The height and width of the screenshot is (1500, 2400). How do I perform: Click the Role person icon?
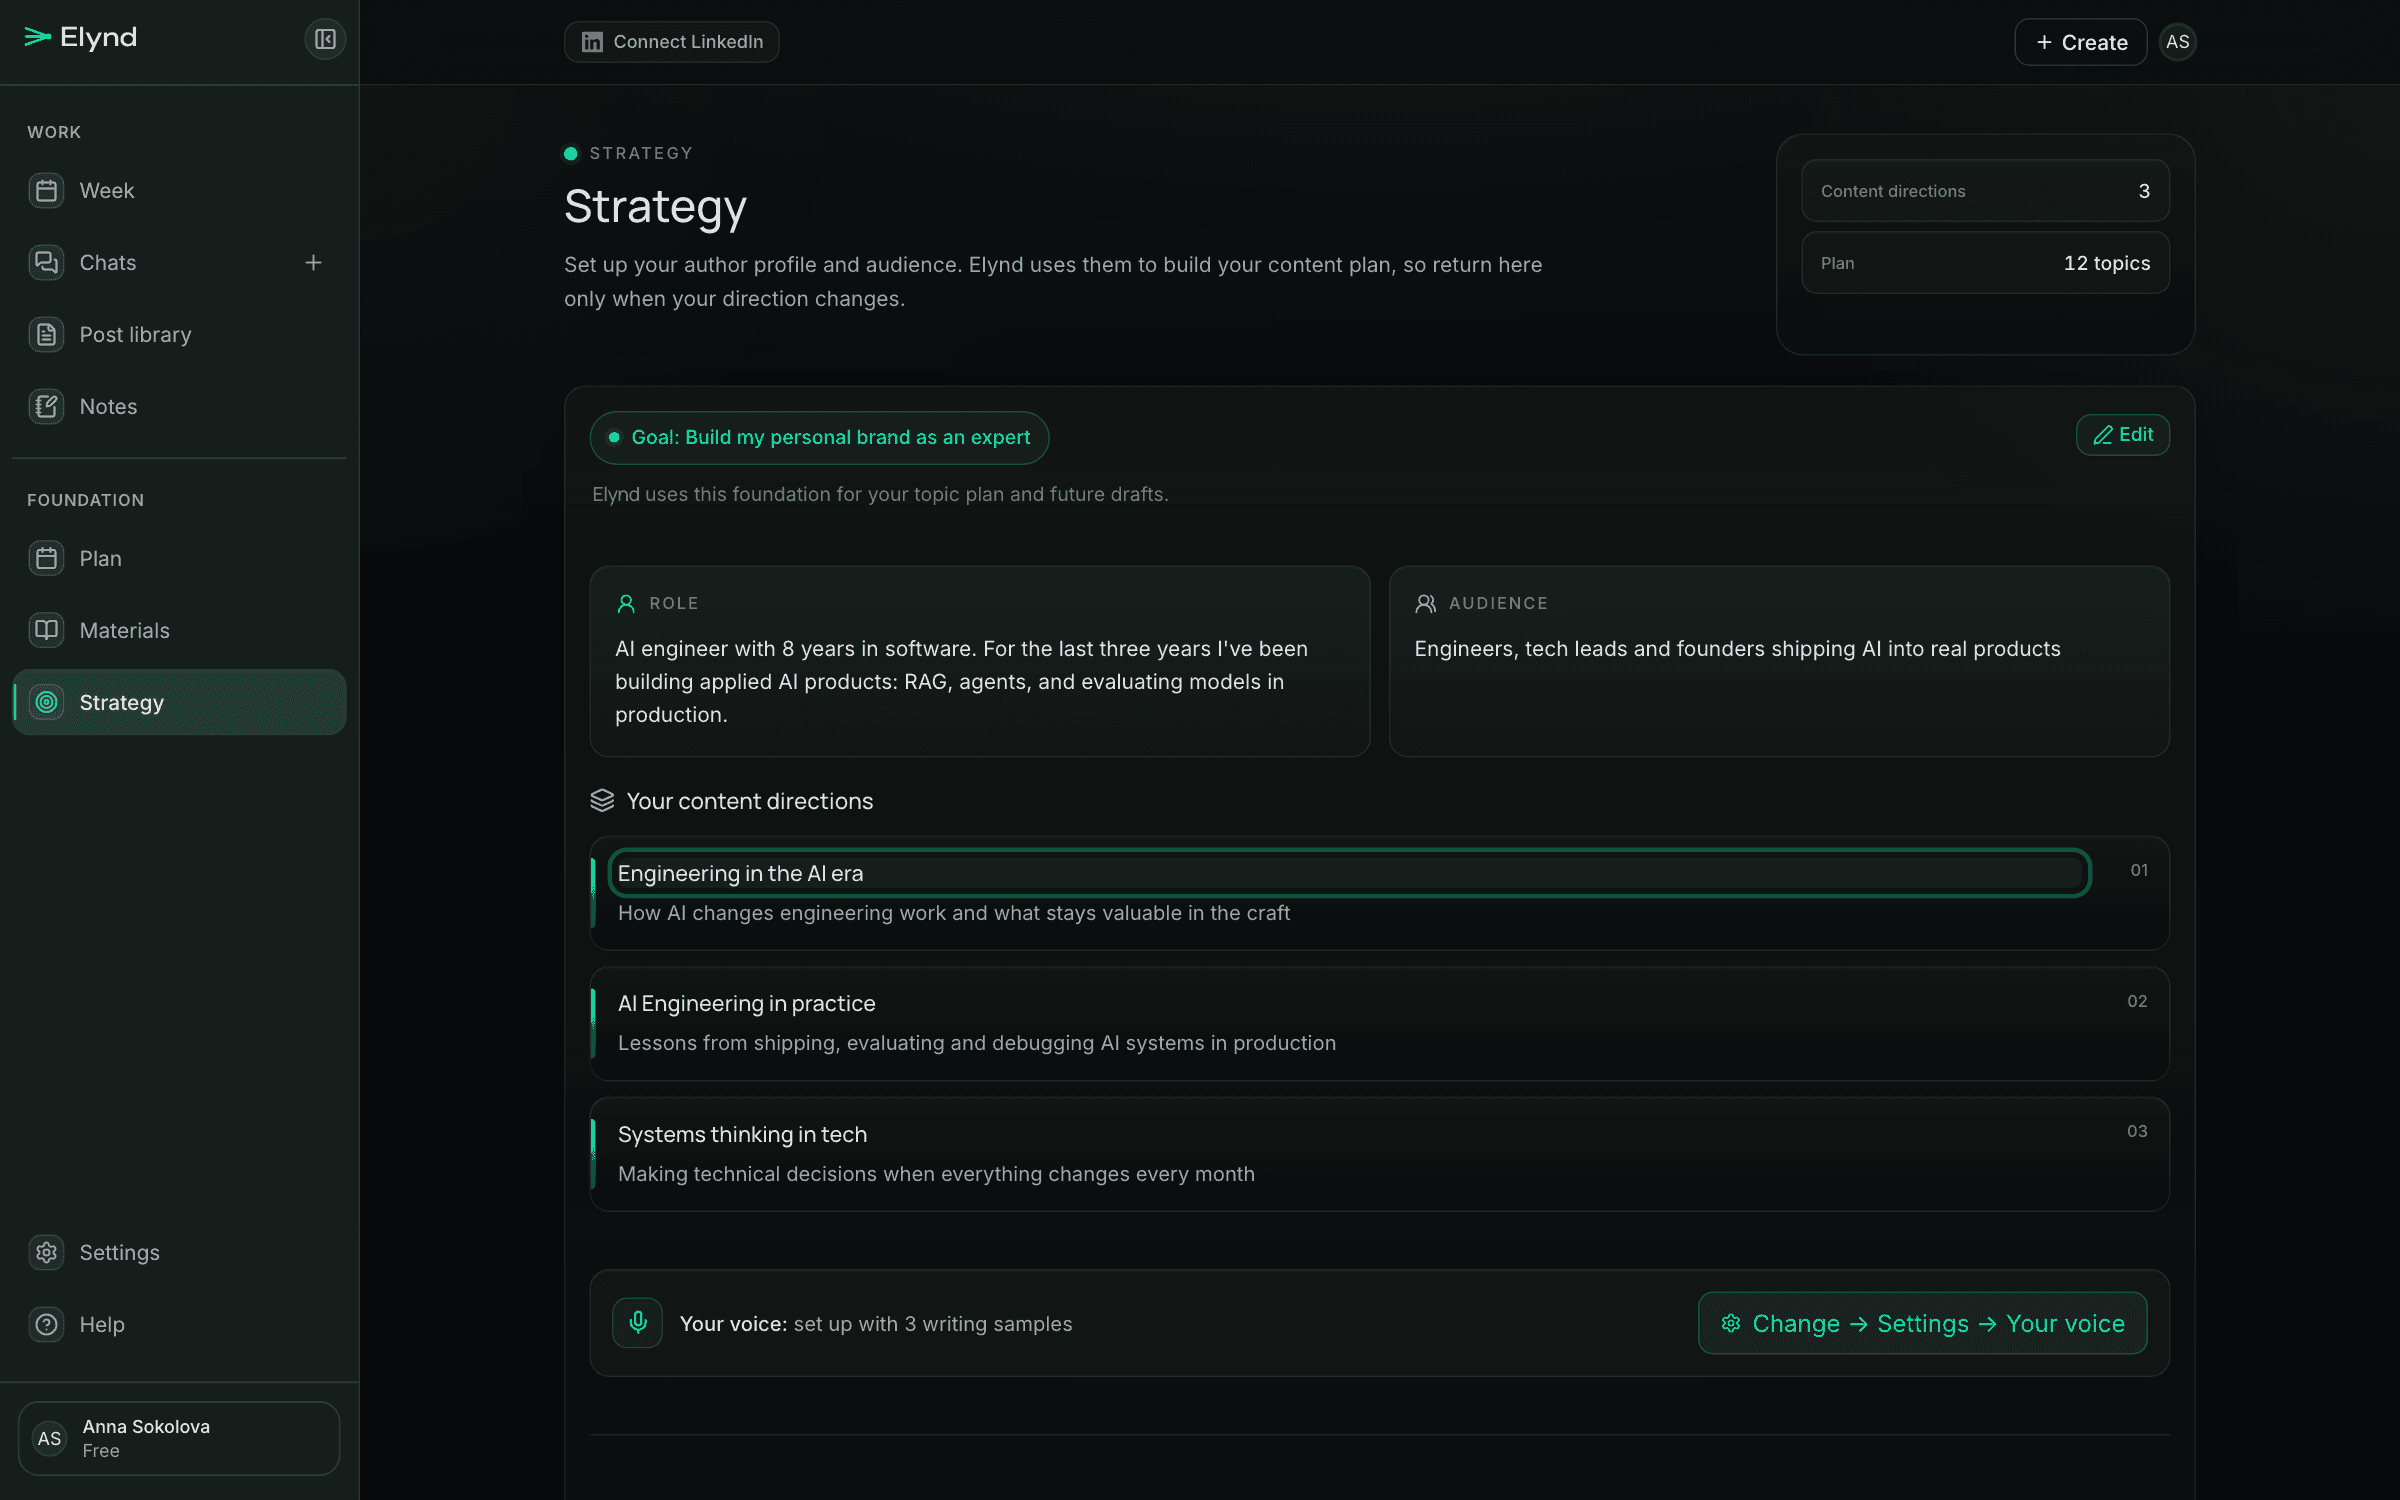(x=626, y=604)
